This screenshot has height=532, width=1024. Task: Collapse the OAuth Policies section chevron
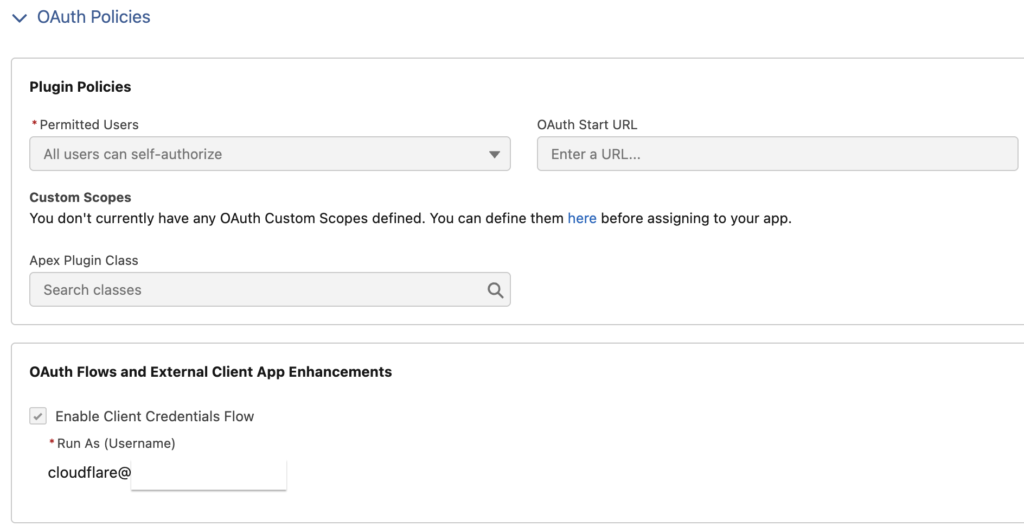tap(20, 18)
